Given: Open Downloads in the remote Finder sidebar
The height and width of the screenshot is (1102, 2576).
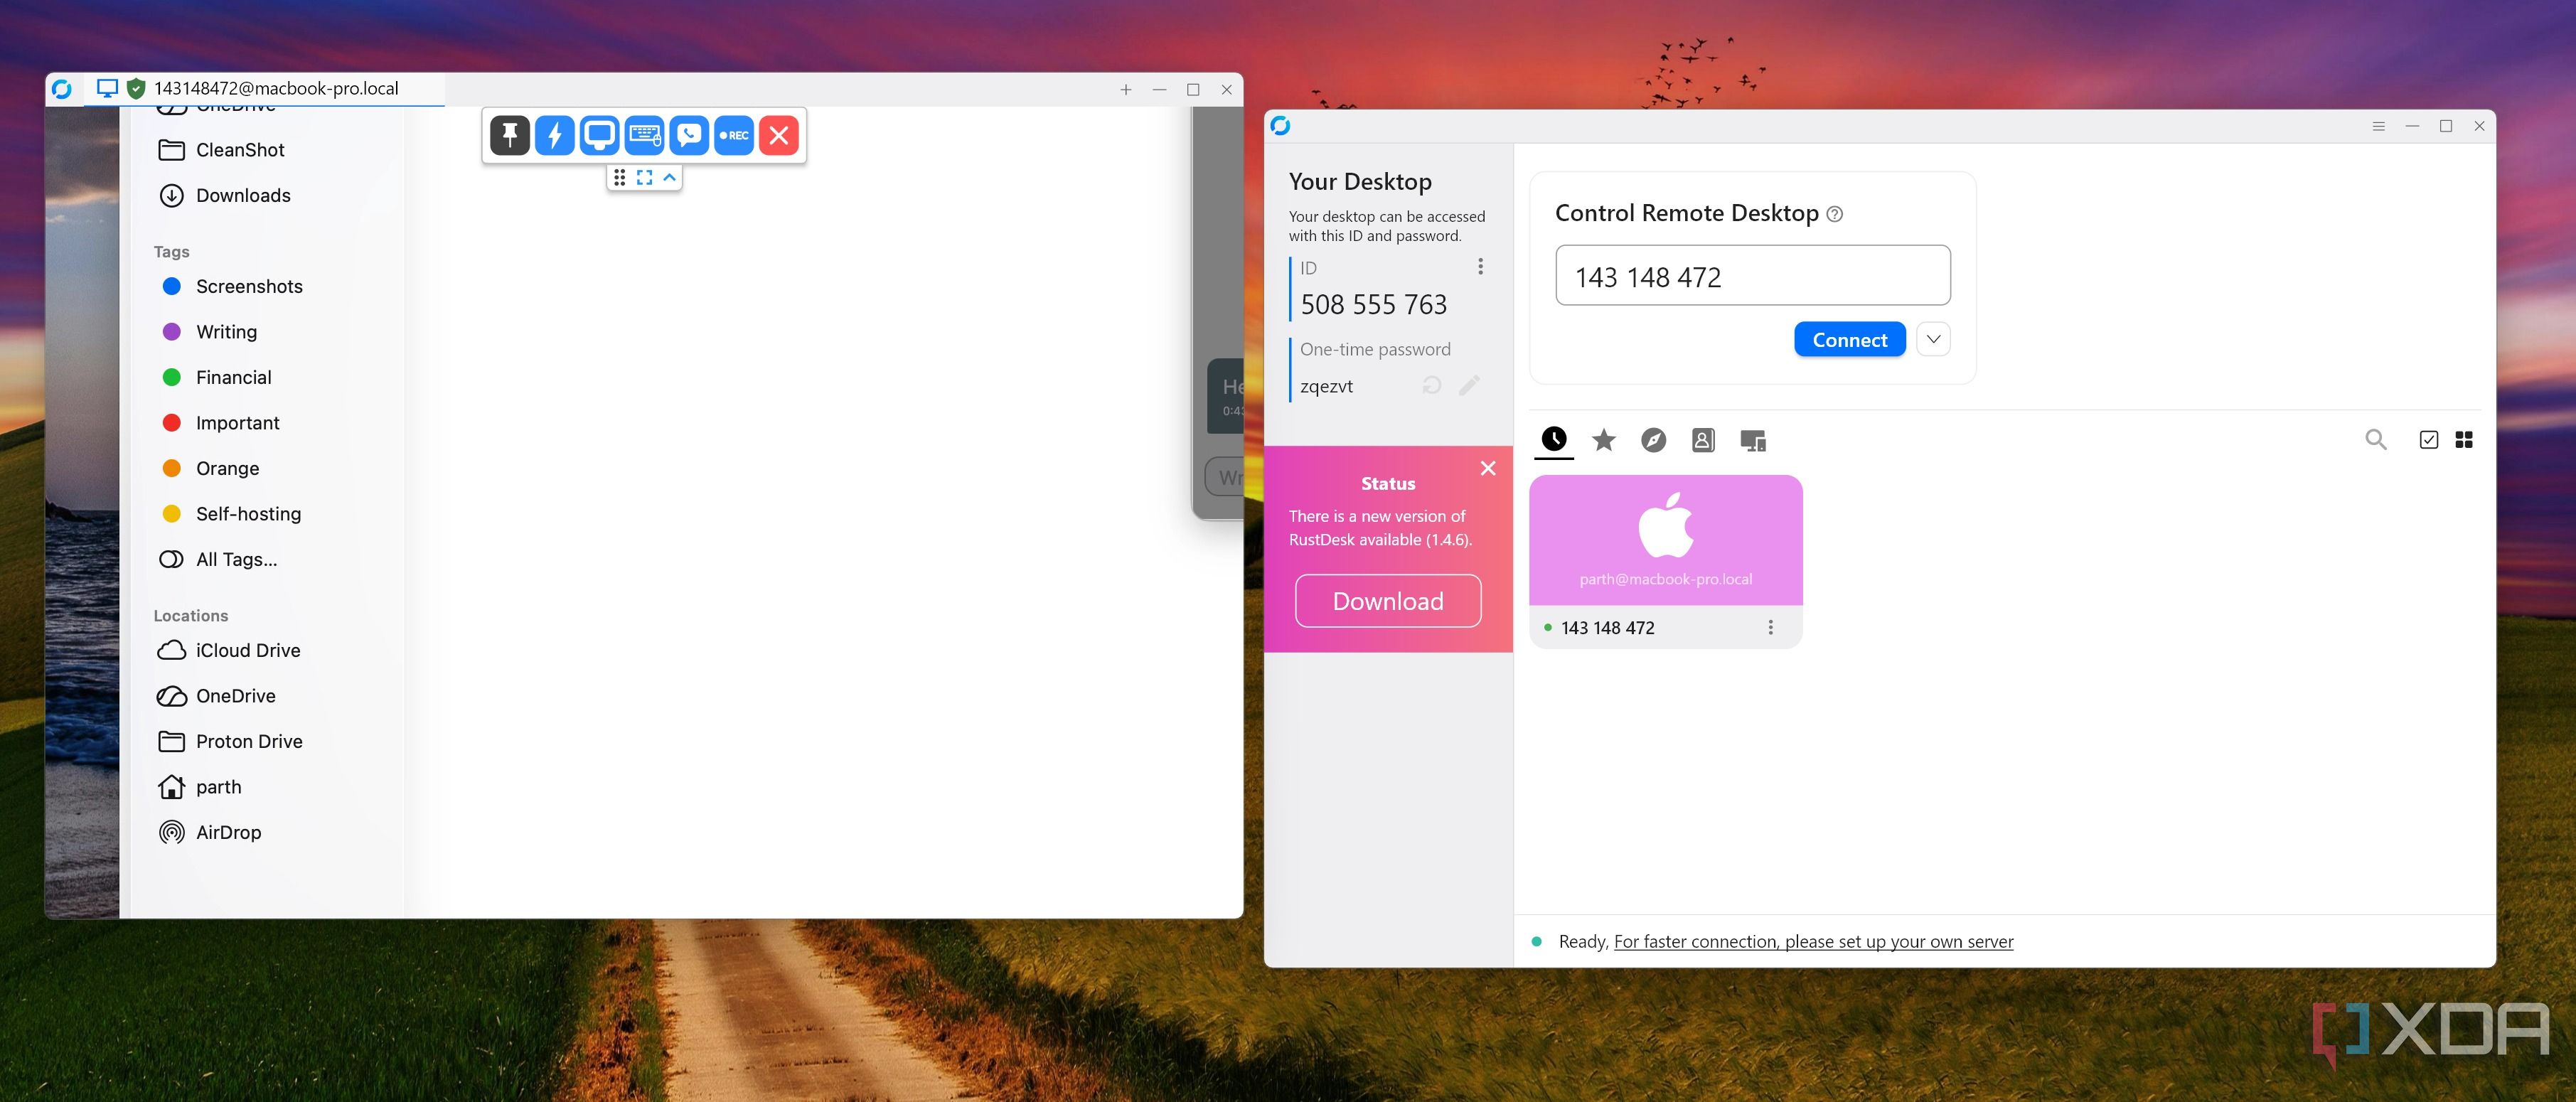Looking at the screenshot, I should point(225,195).
